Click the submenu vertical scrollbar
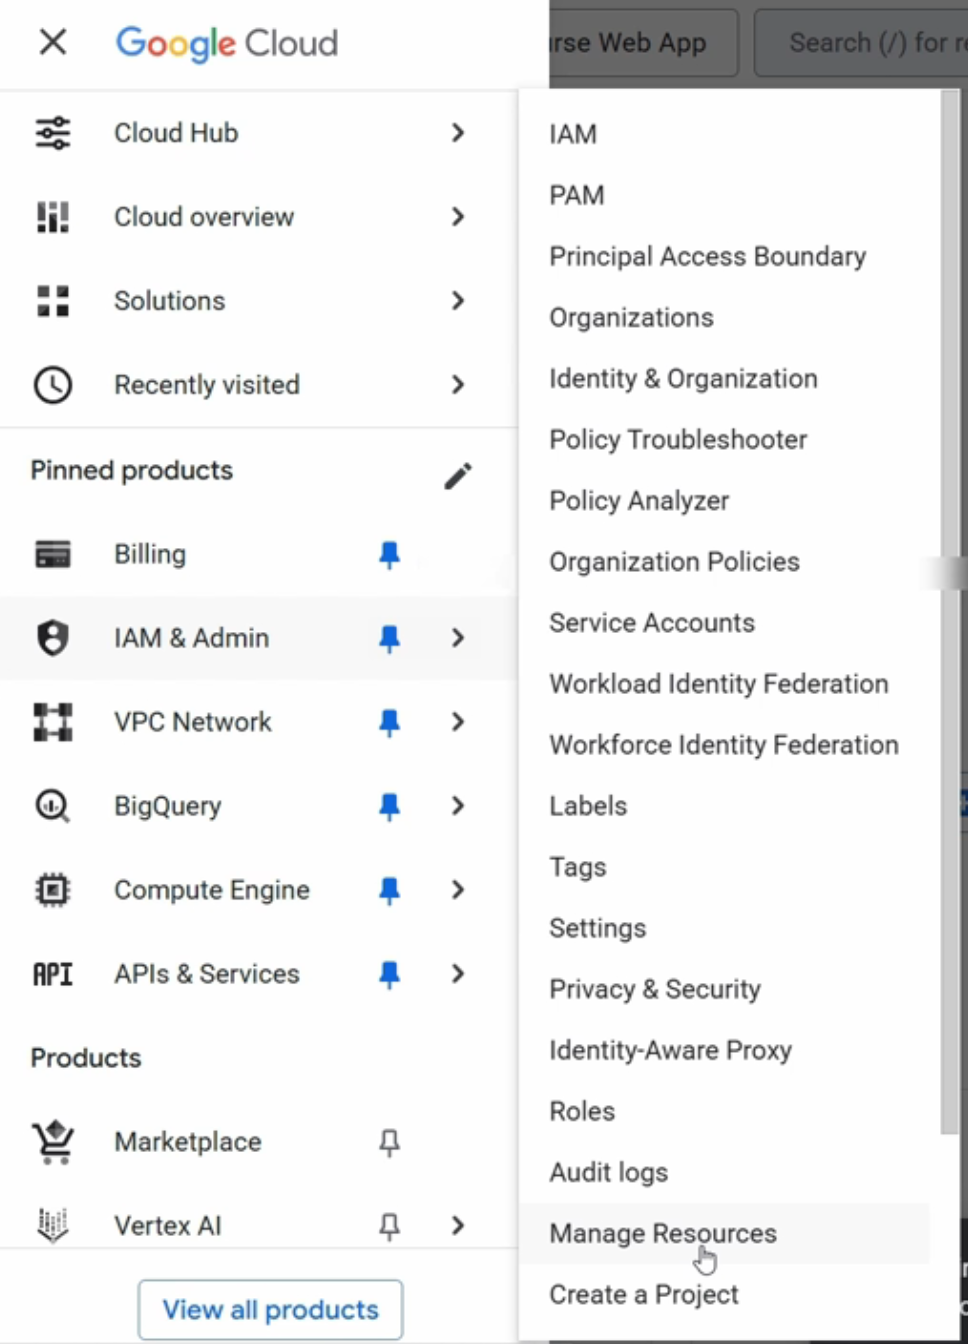Screen dimensions: 968x1344 click(949, 612)
